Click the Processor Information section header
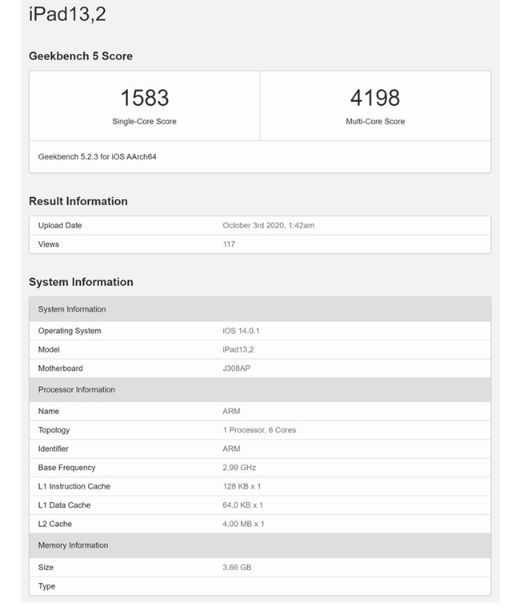 [260, 390]
